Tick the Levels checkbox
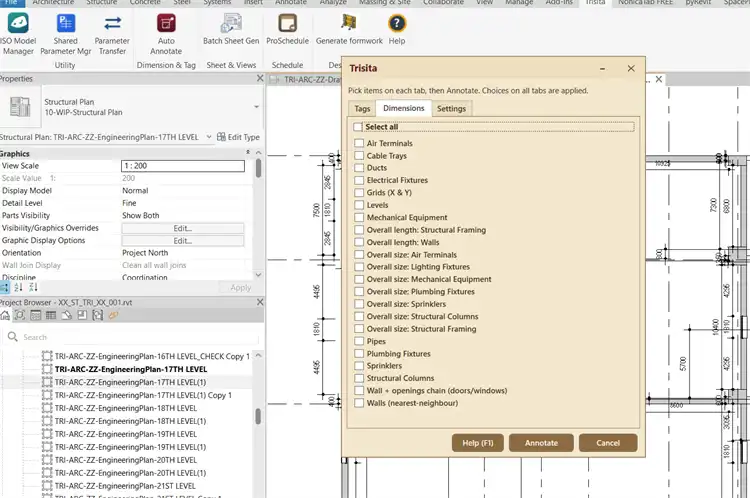The image size is (750, 498). tap(359, 205)
